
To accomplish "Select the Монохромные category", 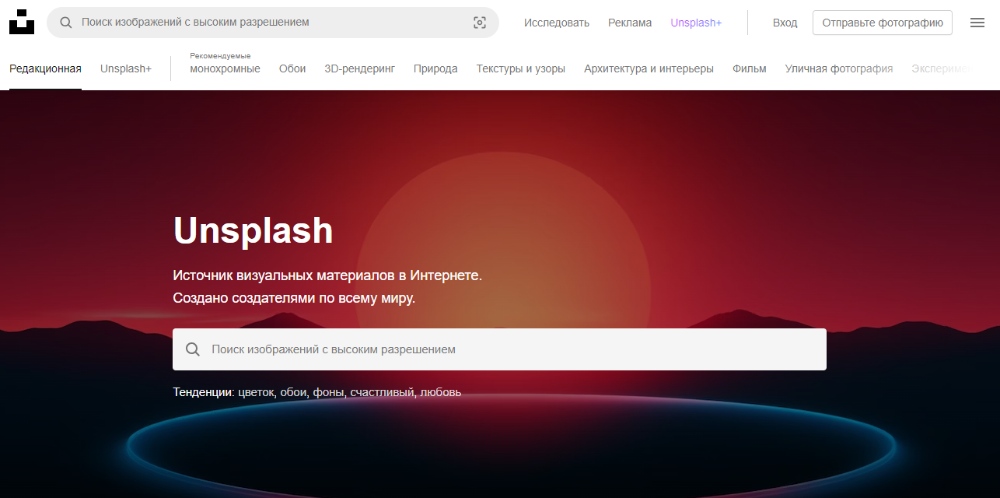I will click(x=225, y=69).
